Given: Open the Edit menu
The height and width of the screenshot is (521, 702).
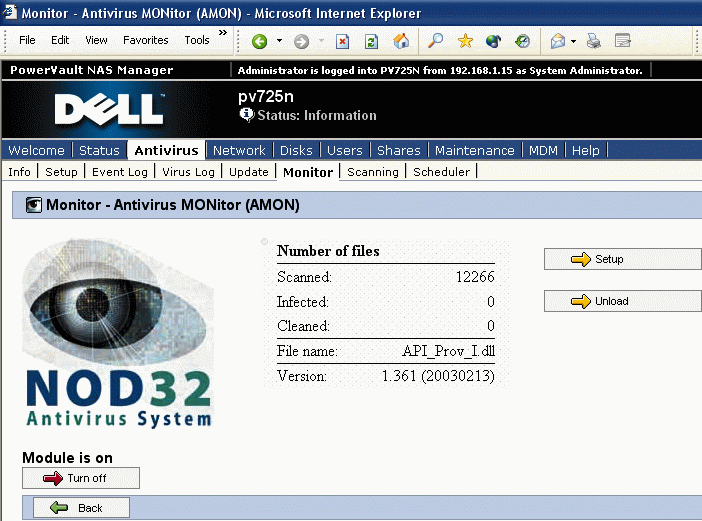Looking at the screenshot, I should pyautogui.click(x=60, y=40).
